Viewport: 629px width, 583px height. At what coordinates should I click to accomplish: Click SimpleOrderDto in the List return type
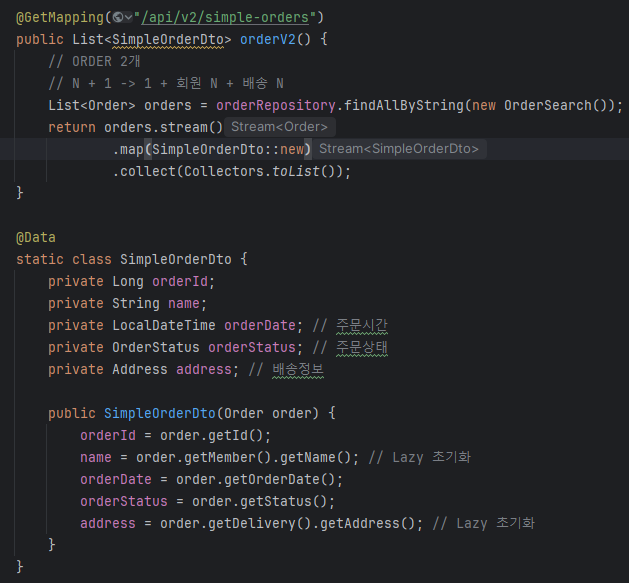point(168,39)
